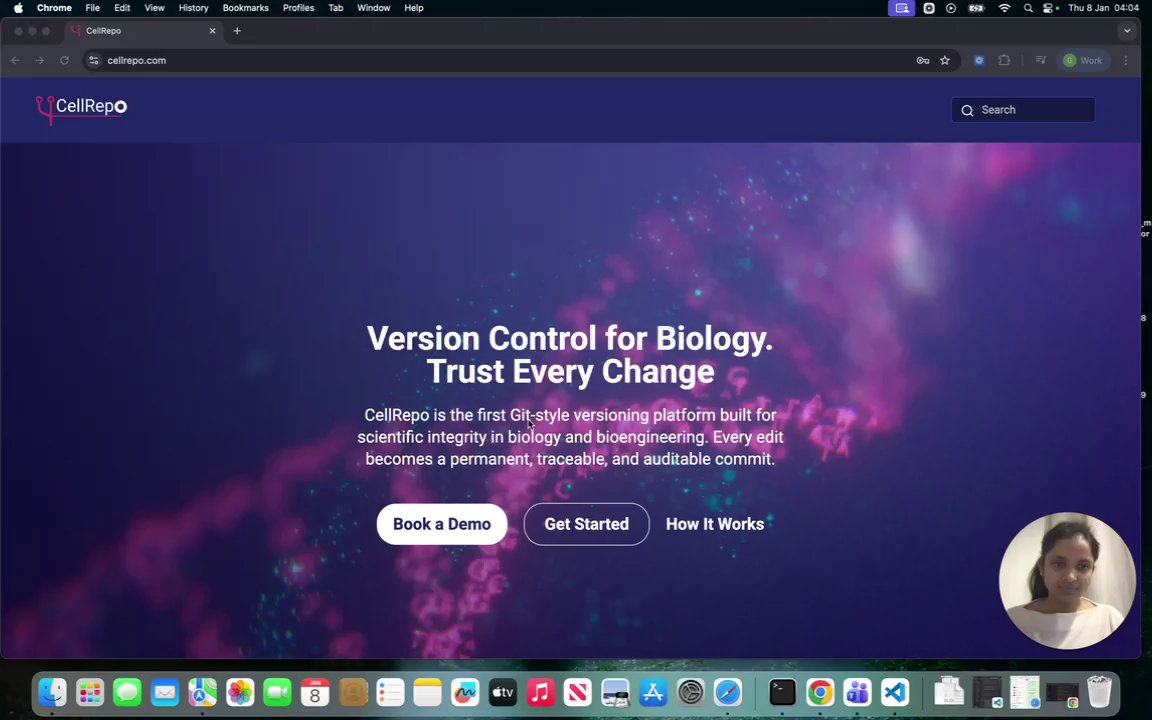Expand the tab search chevron

(x=1127, y=31)
